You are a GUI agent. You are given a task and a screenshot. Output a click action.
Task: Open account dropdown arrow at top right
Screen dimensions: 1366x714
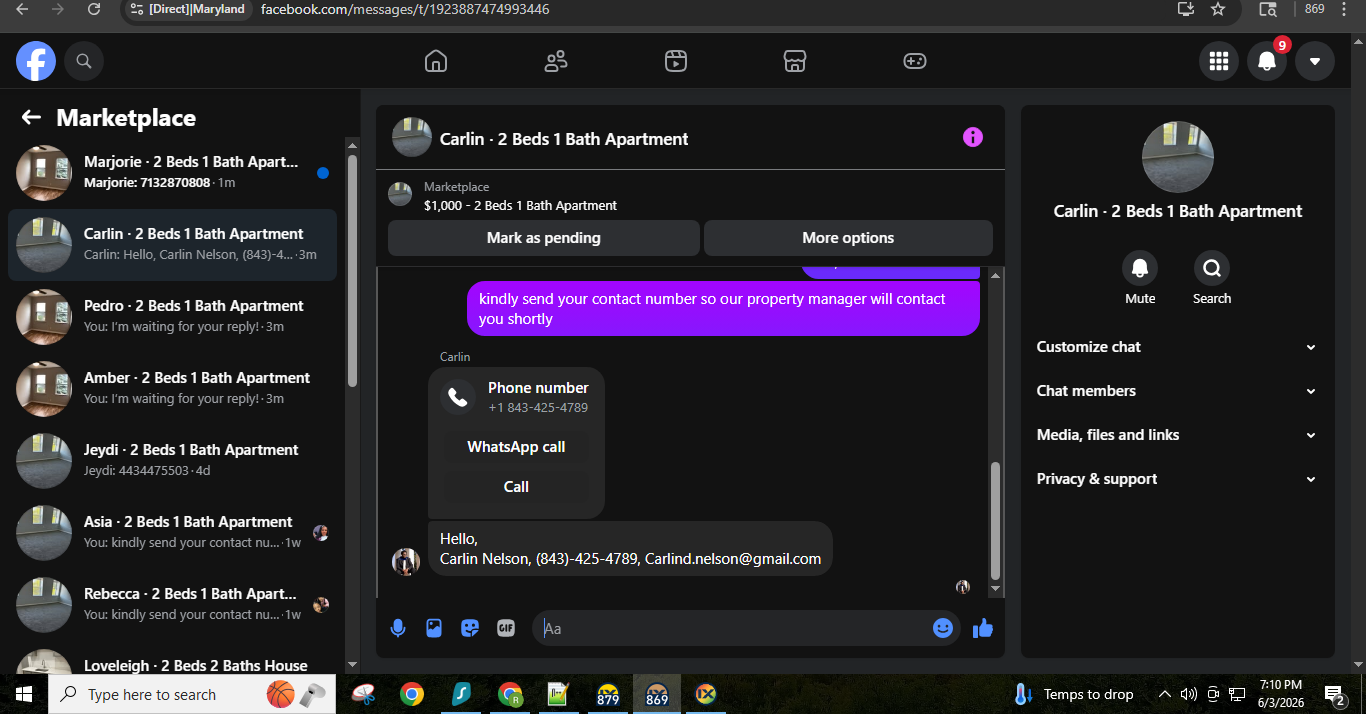pos(1315,61)
